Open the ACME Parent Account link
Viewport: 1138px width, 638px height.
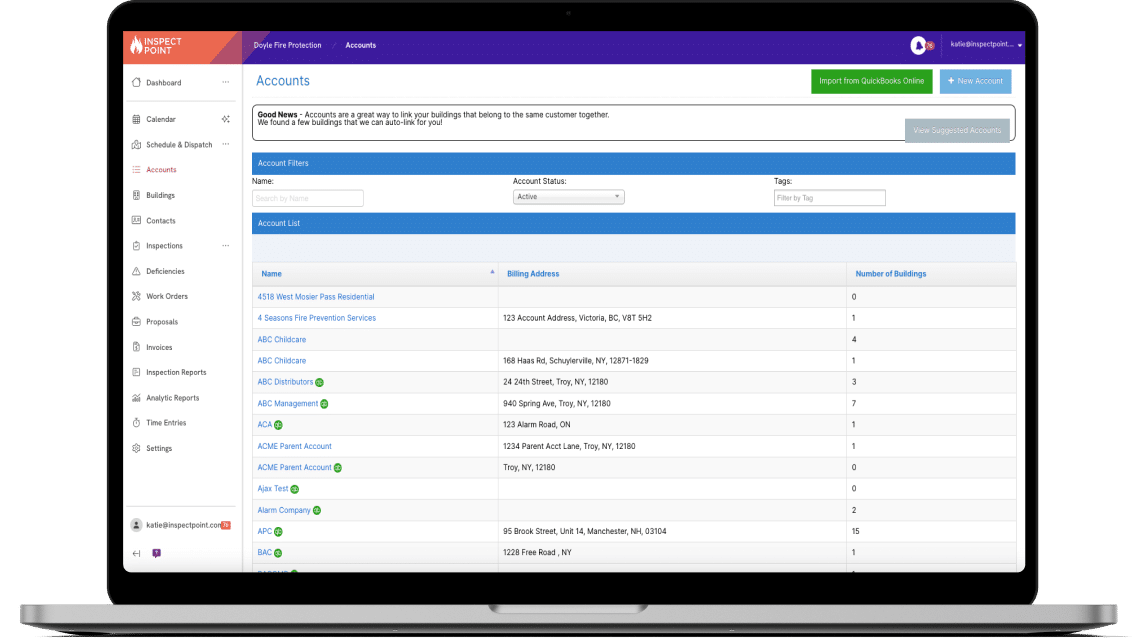(294, 446)
